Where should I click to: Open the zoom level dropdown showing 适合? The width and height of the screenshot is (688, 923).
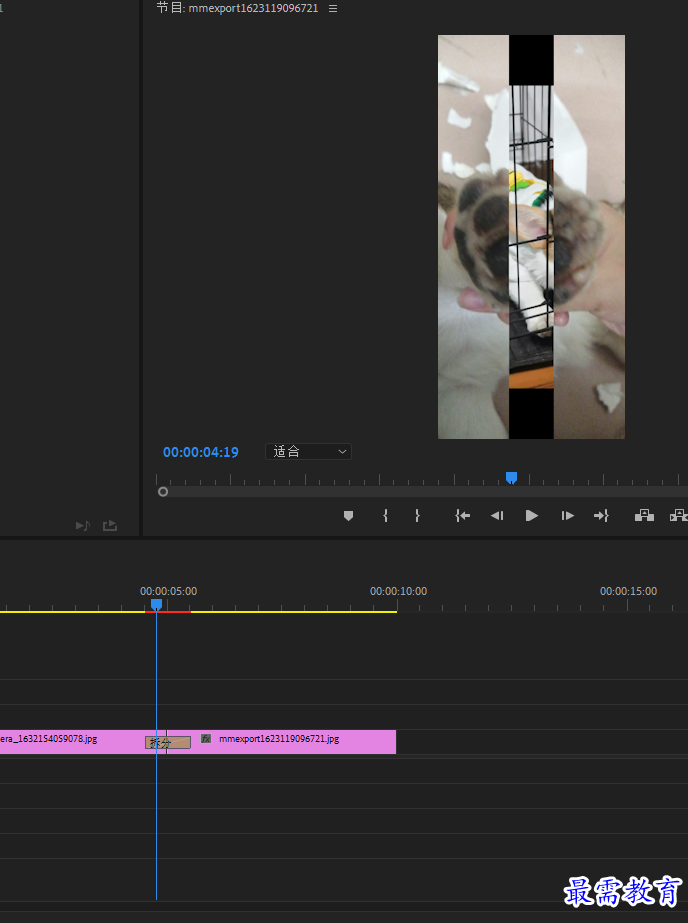[x=308, y=451]
